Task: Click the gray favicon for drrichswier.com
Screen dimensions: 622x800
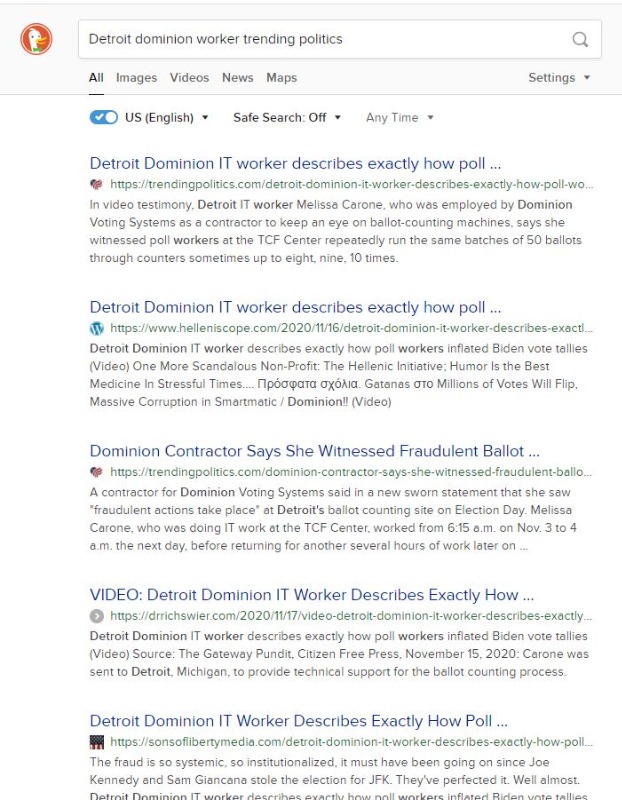Action: pos(97,616)
